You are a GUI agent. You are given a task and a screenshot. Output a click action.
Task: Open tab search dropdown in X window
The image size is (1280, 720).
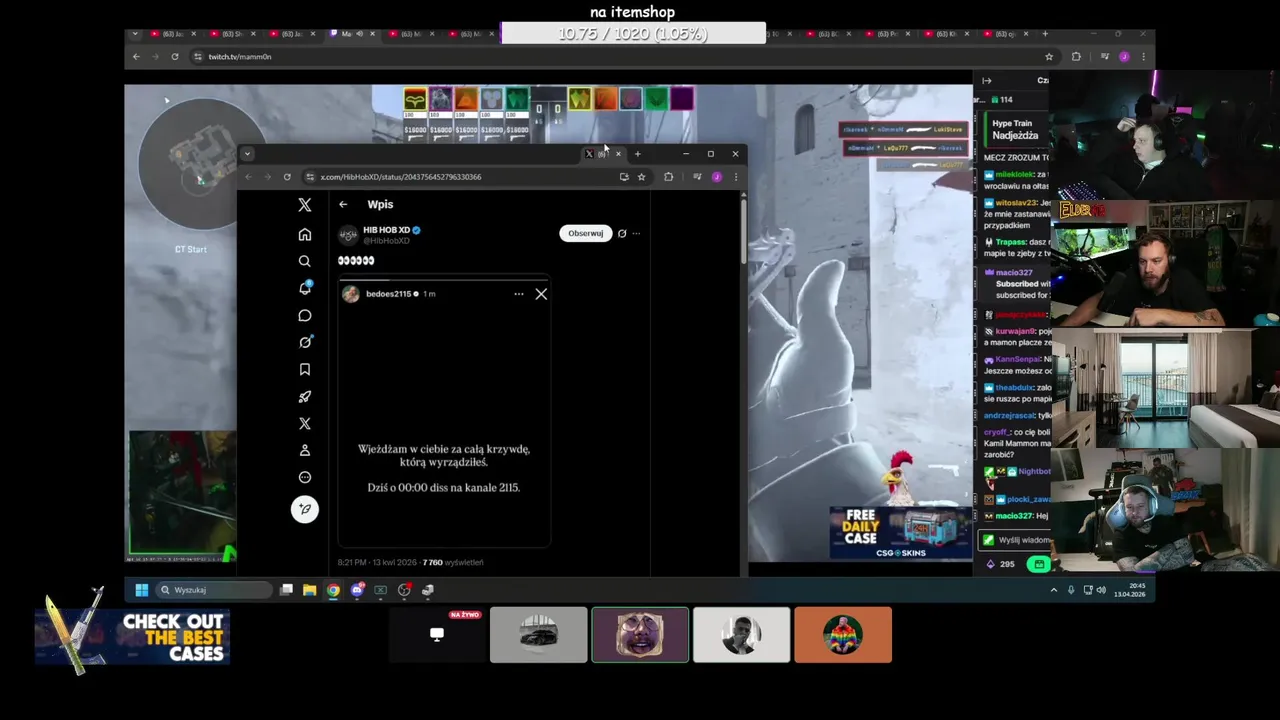[247, 154]
